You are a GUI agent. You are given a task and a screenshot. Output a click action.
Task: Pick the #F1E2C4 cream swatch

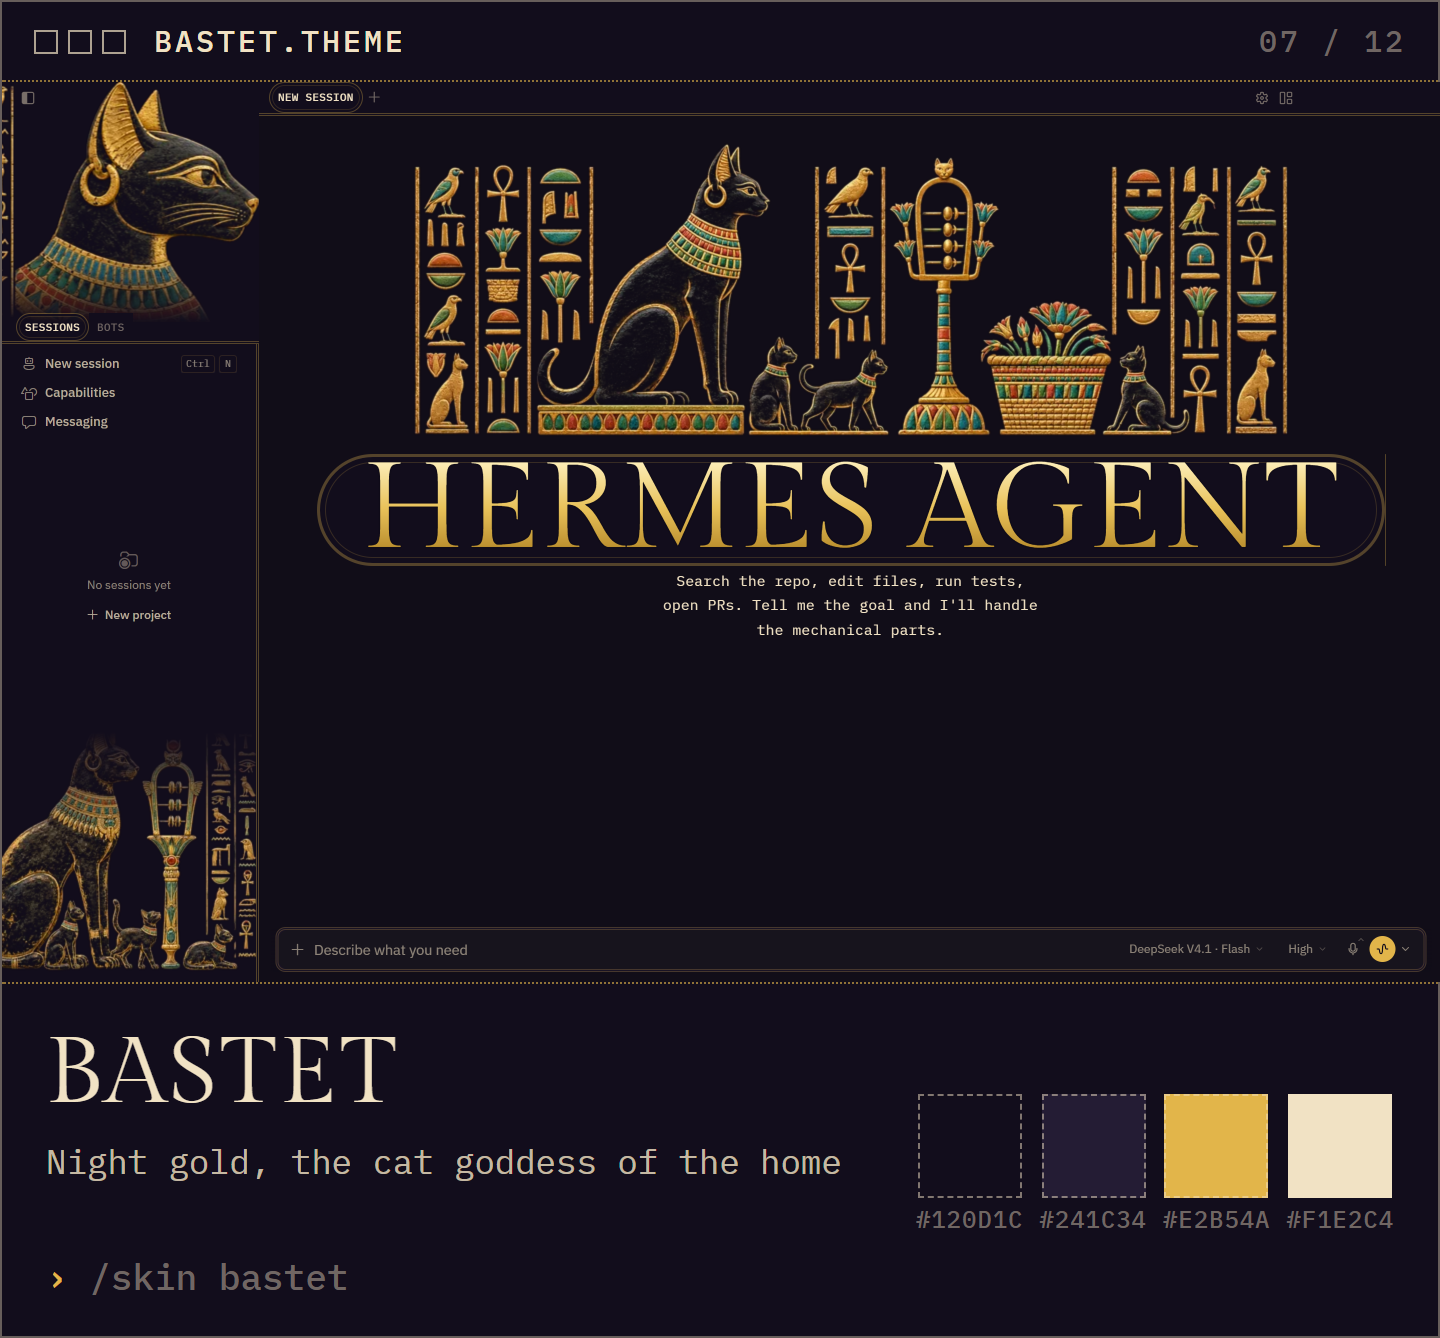click(x=1340, y=1146)
